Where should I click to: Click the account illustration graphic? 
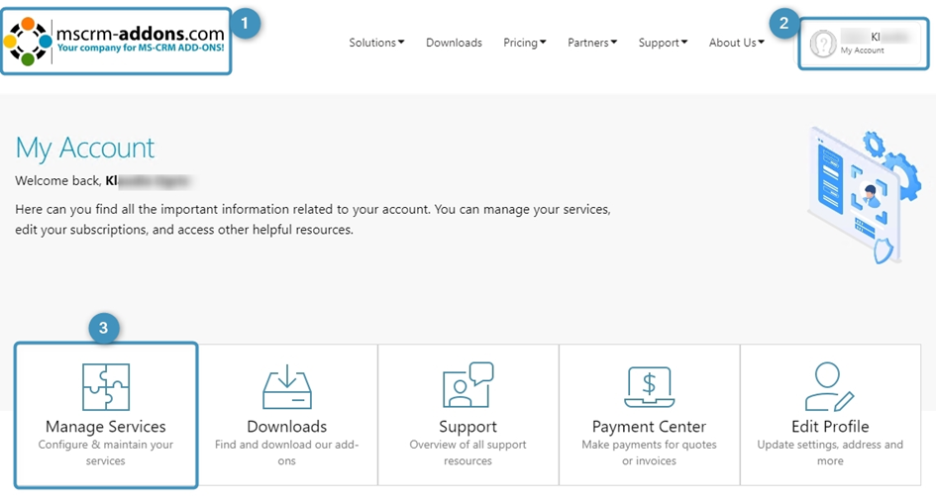coord(864,195)
